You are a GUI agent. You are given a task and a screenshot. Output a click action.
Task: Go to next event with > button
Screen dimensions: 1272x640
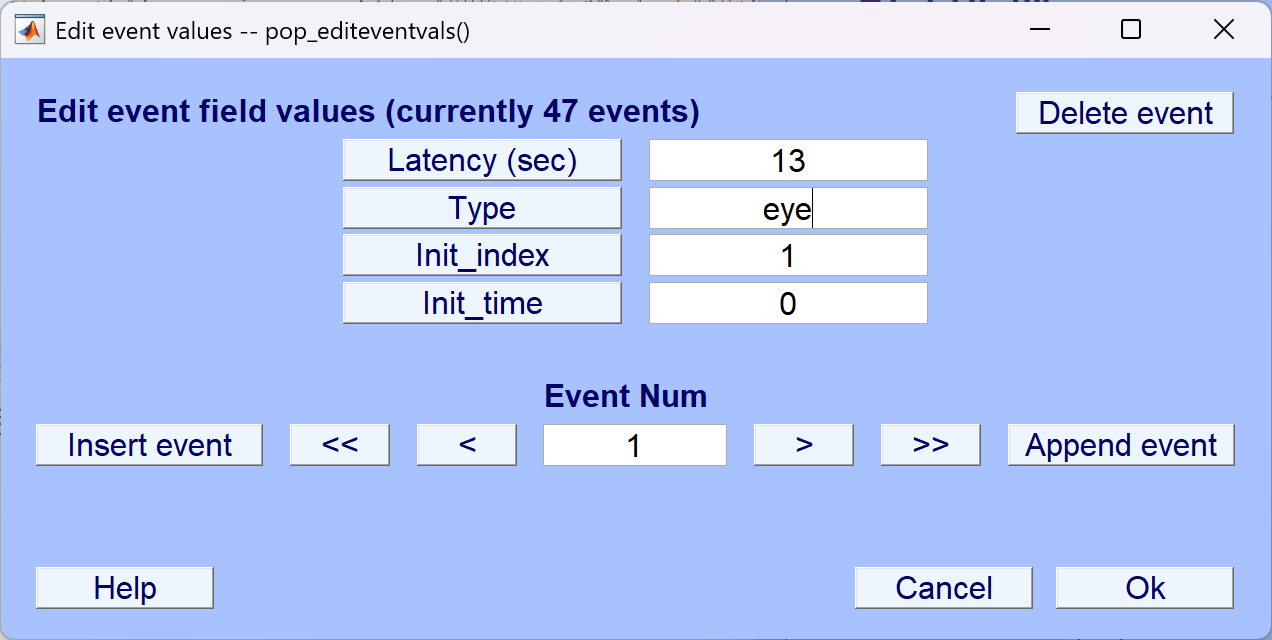pos(804,445)
